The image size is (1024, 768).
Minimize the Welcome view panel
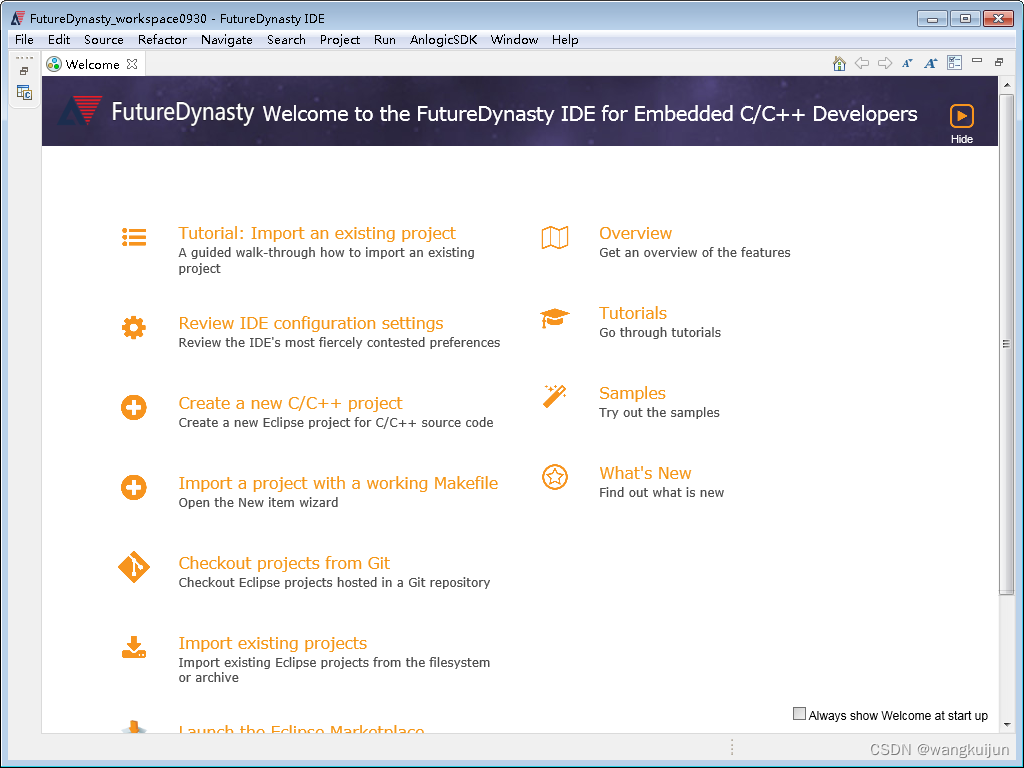point(977,61)
